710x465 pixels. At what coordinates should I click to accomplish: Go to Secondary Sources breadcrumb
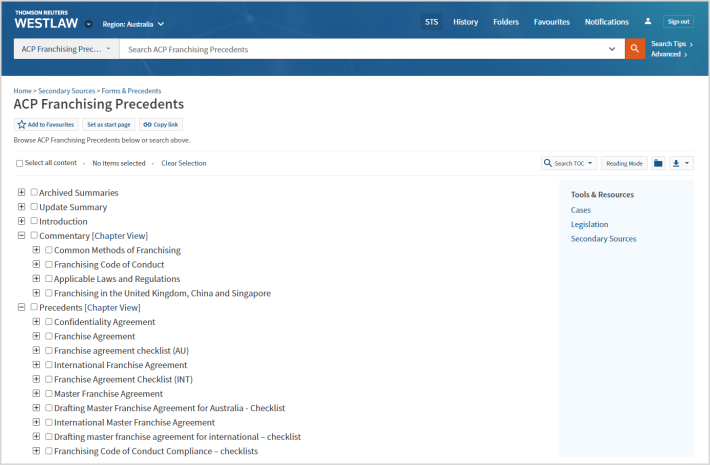[67, 91]
